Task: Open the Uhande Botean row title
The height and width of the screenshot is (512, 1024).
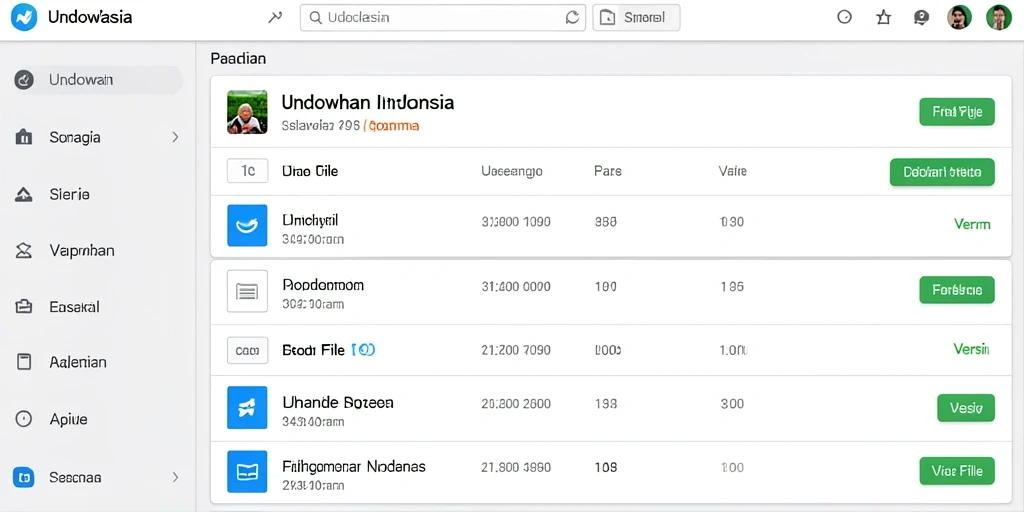Action: 338,402
